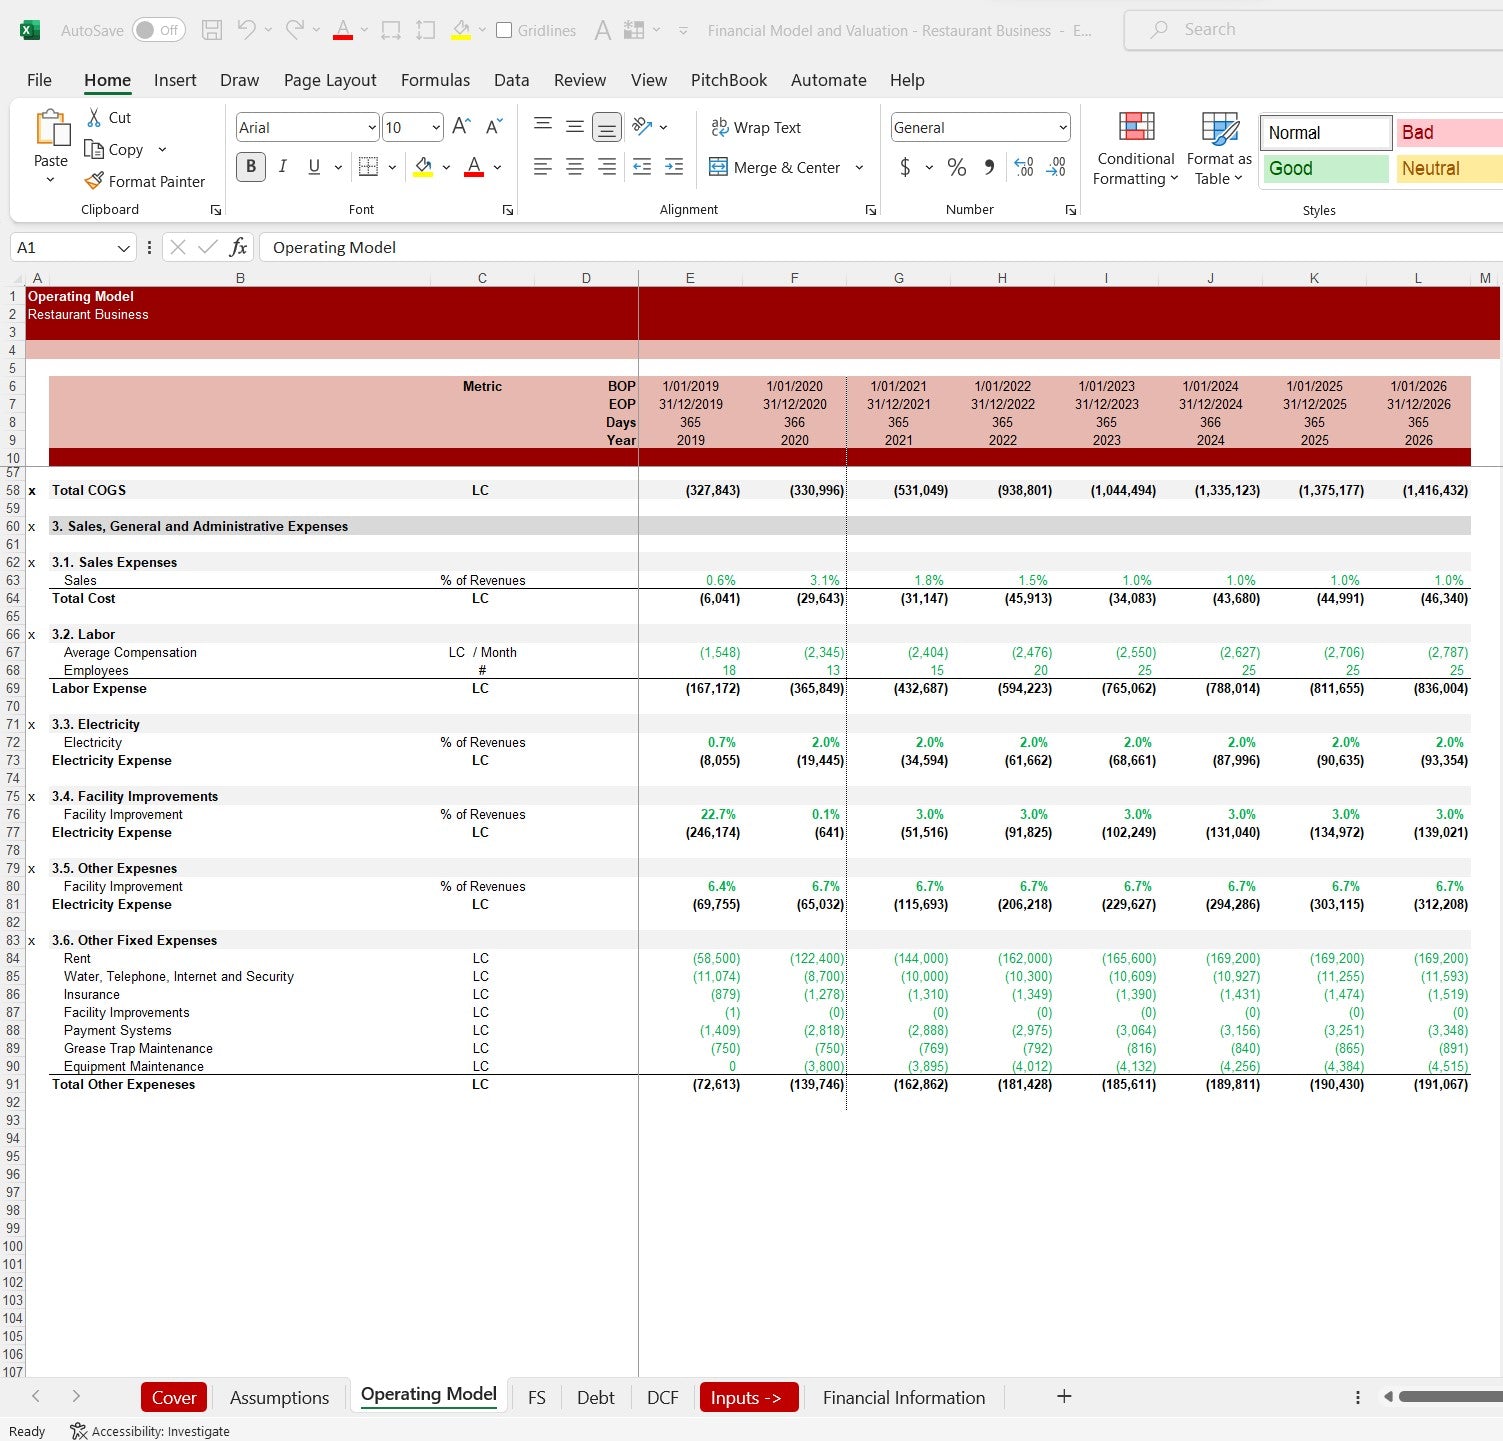1503x1441 pixels.
Task: Apply percent style number format
Action: click(x=957, y=167)
